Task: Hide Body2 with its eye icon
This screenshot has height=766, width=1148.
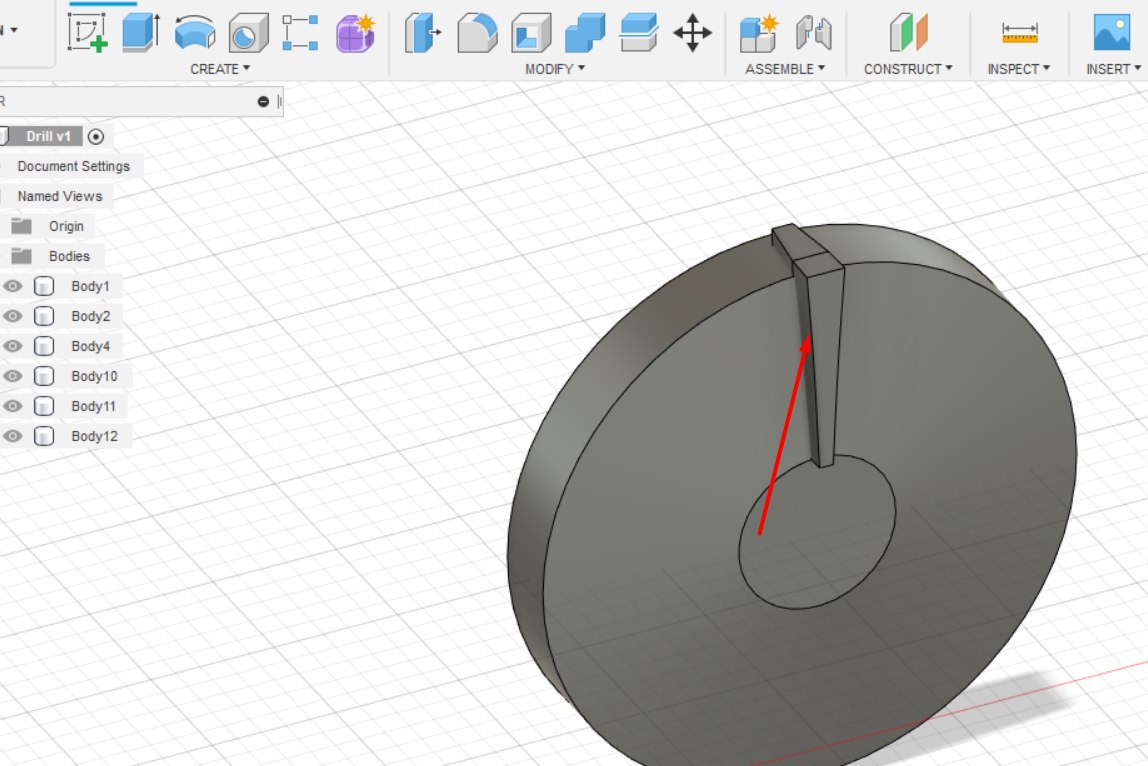Action: click(12, 316)
